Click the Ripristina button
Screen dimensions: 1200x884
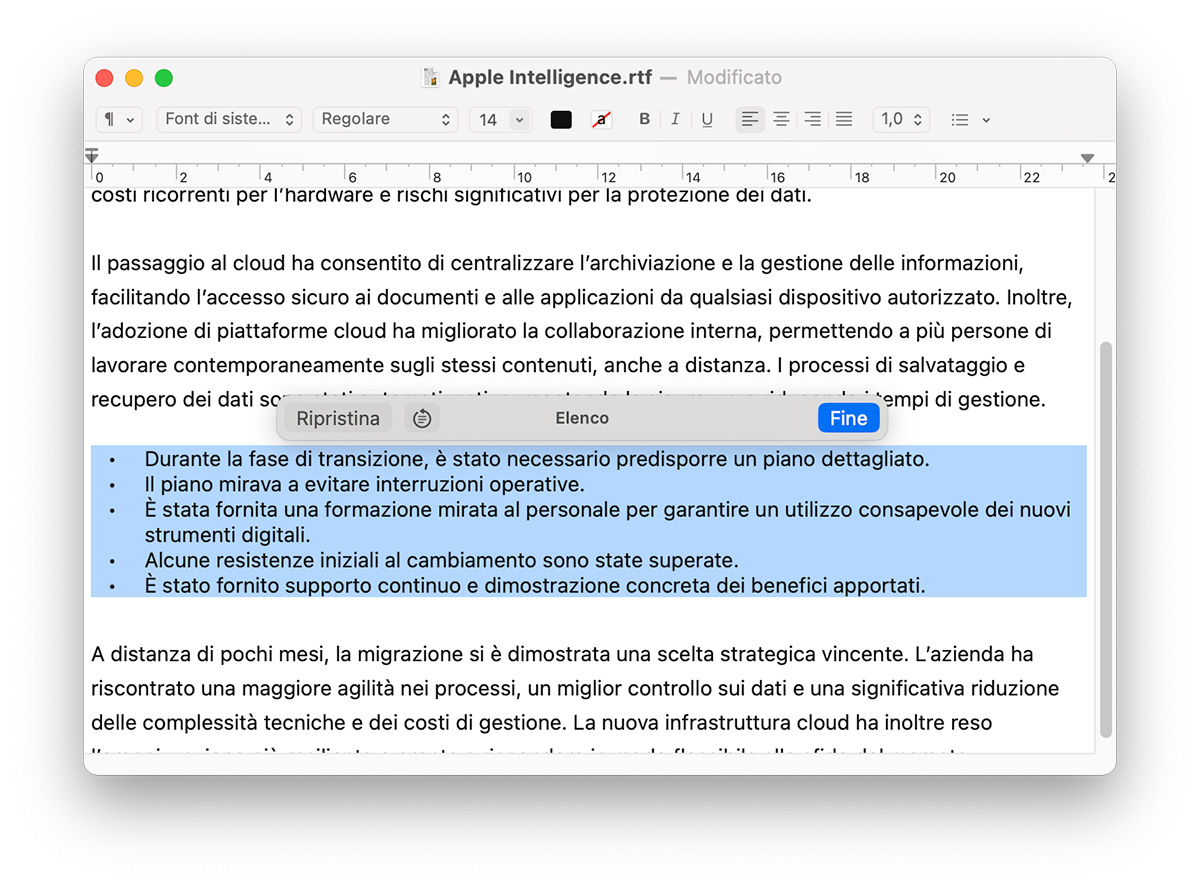[338, 418]
